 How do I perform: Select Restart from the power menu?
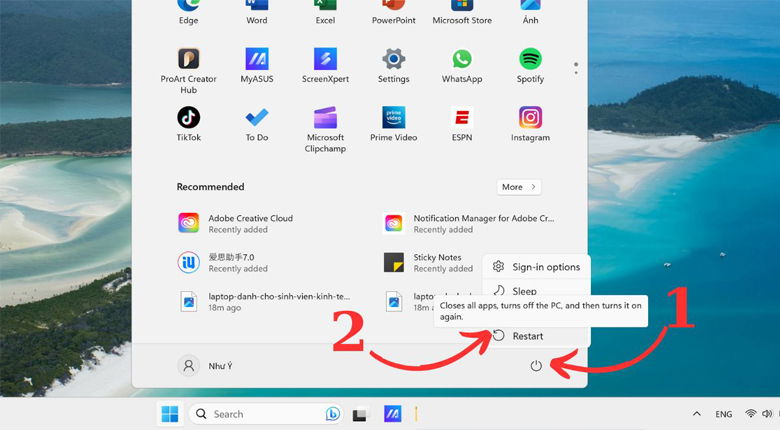point(527,336)
